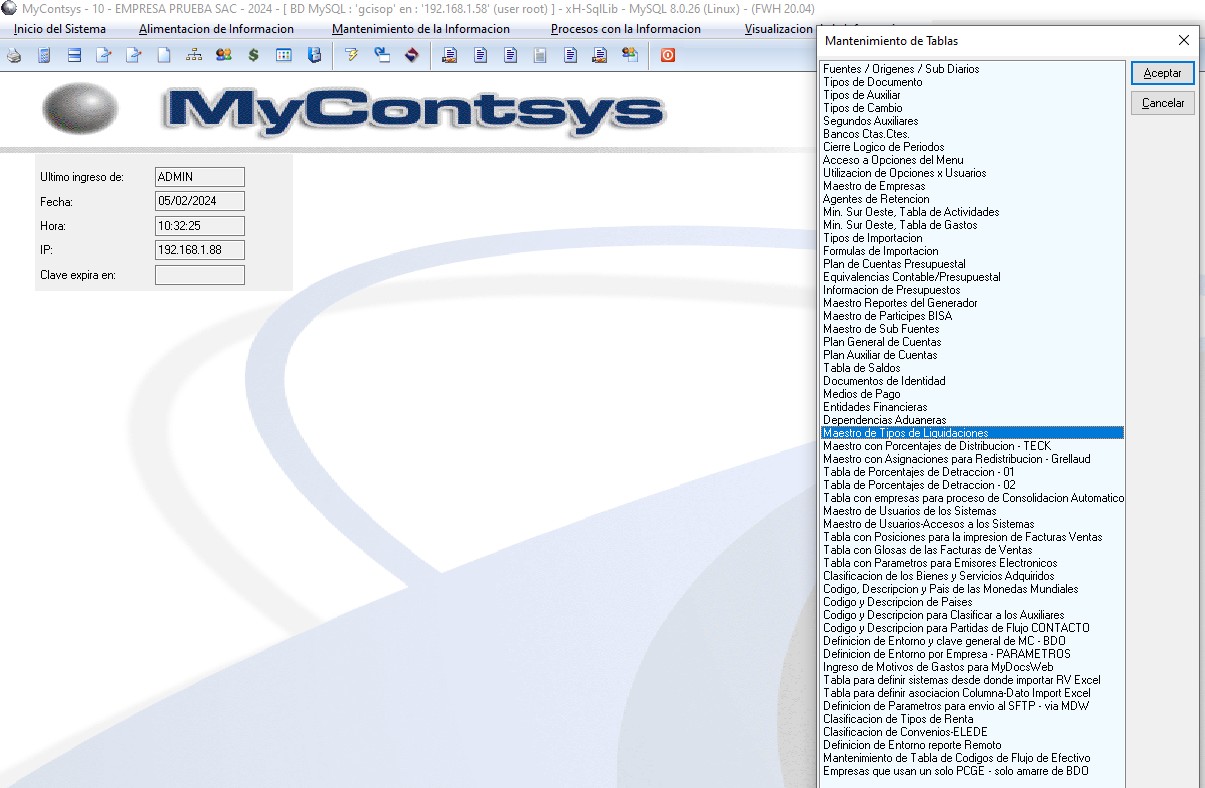Viewport: 1205px width, 788px height.
Task: Open the calculator tool icon
Action: tap(44, 55)
